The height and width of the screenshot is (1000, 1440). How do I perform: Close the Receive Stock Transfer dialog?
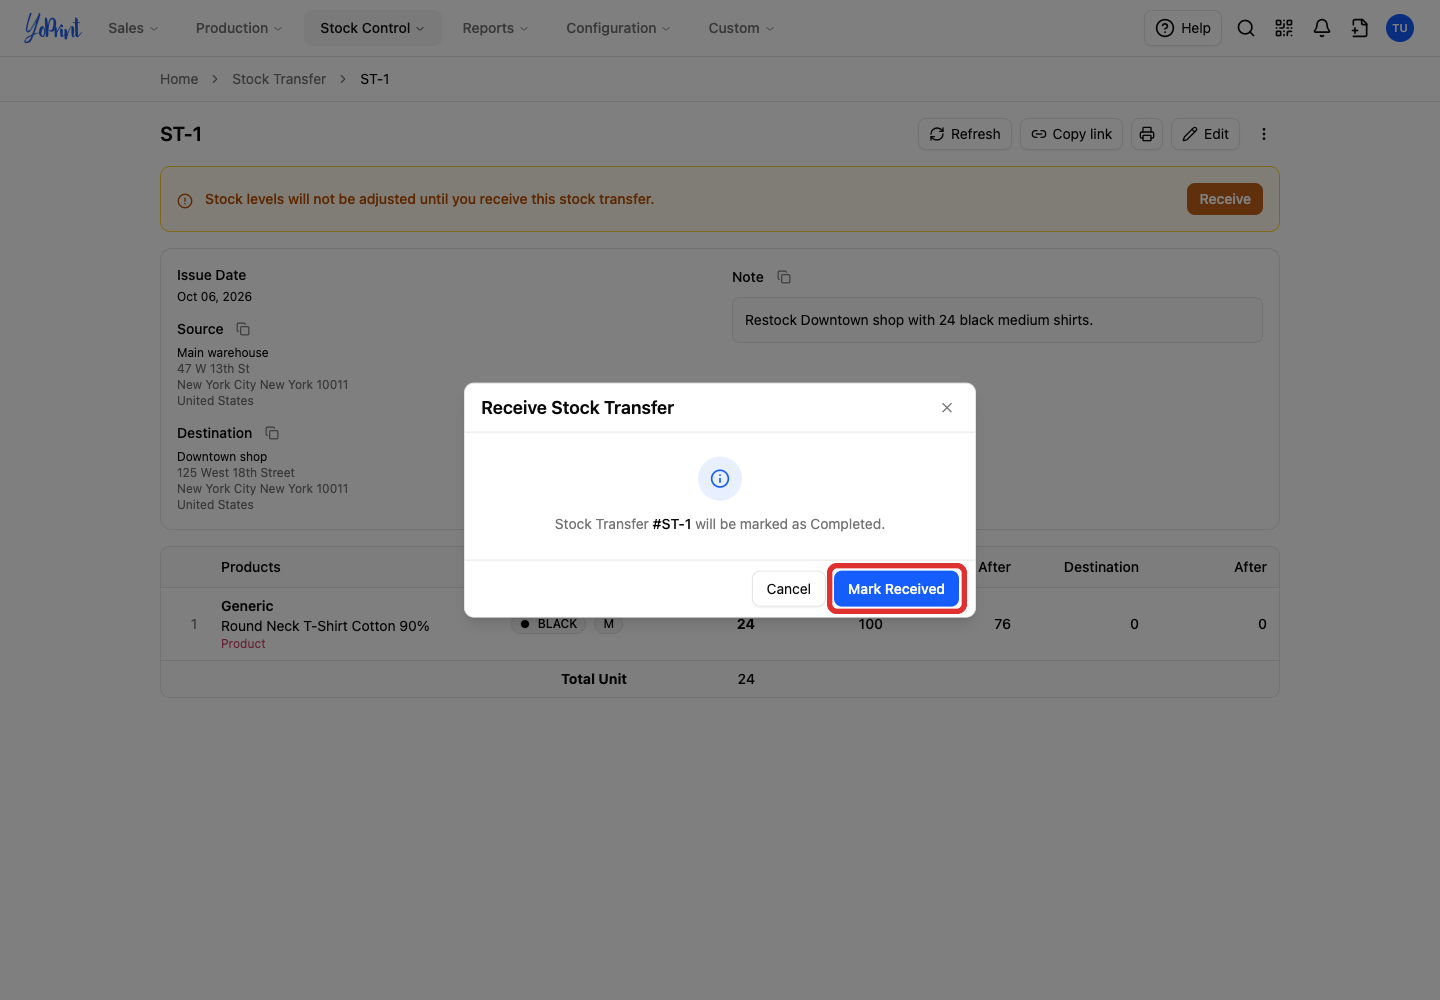947,408
